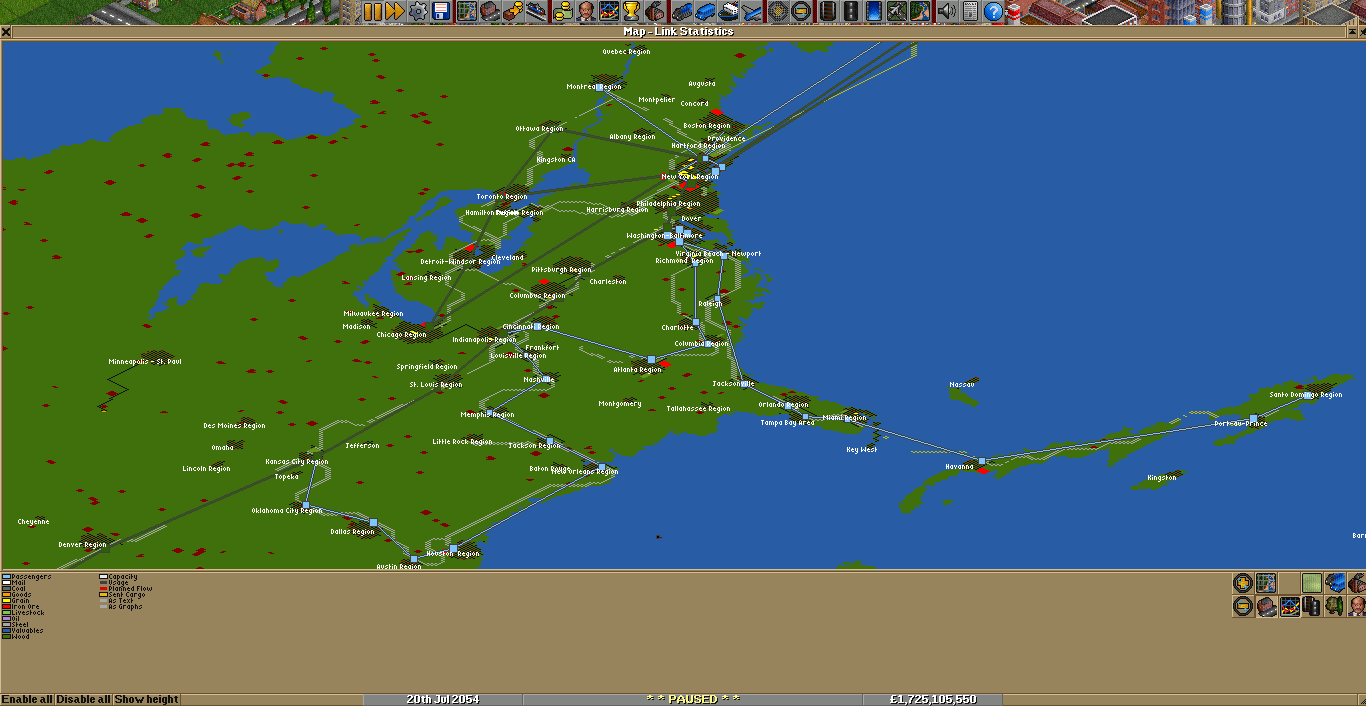1366x706 pixels.
Task: Toggle Grain cargo in legend
Action: pyautogui.click(x=17, y=601)
